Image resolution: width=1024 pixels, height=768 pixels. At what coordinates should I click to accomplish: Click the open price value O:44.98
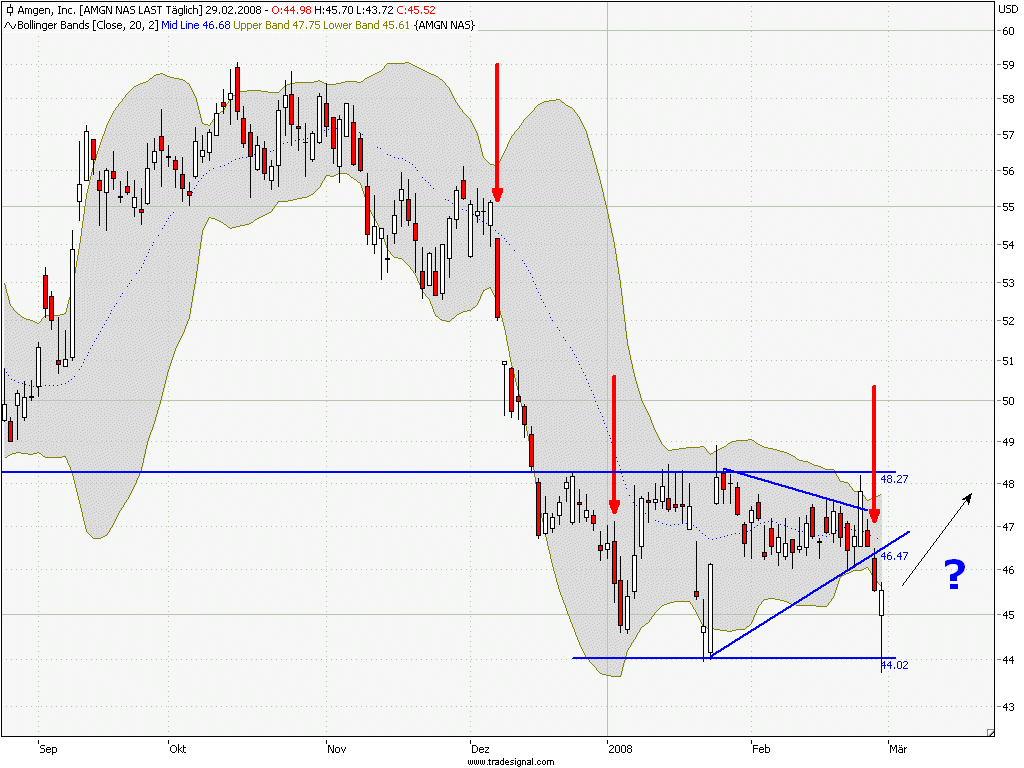pyautogui.click(x=292, y=10)
